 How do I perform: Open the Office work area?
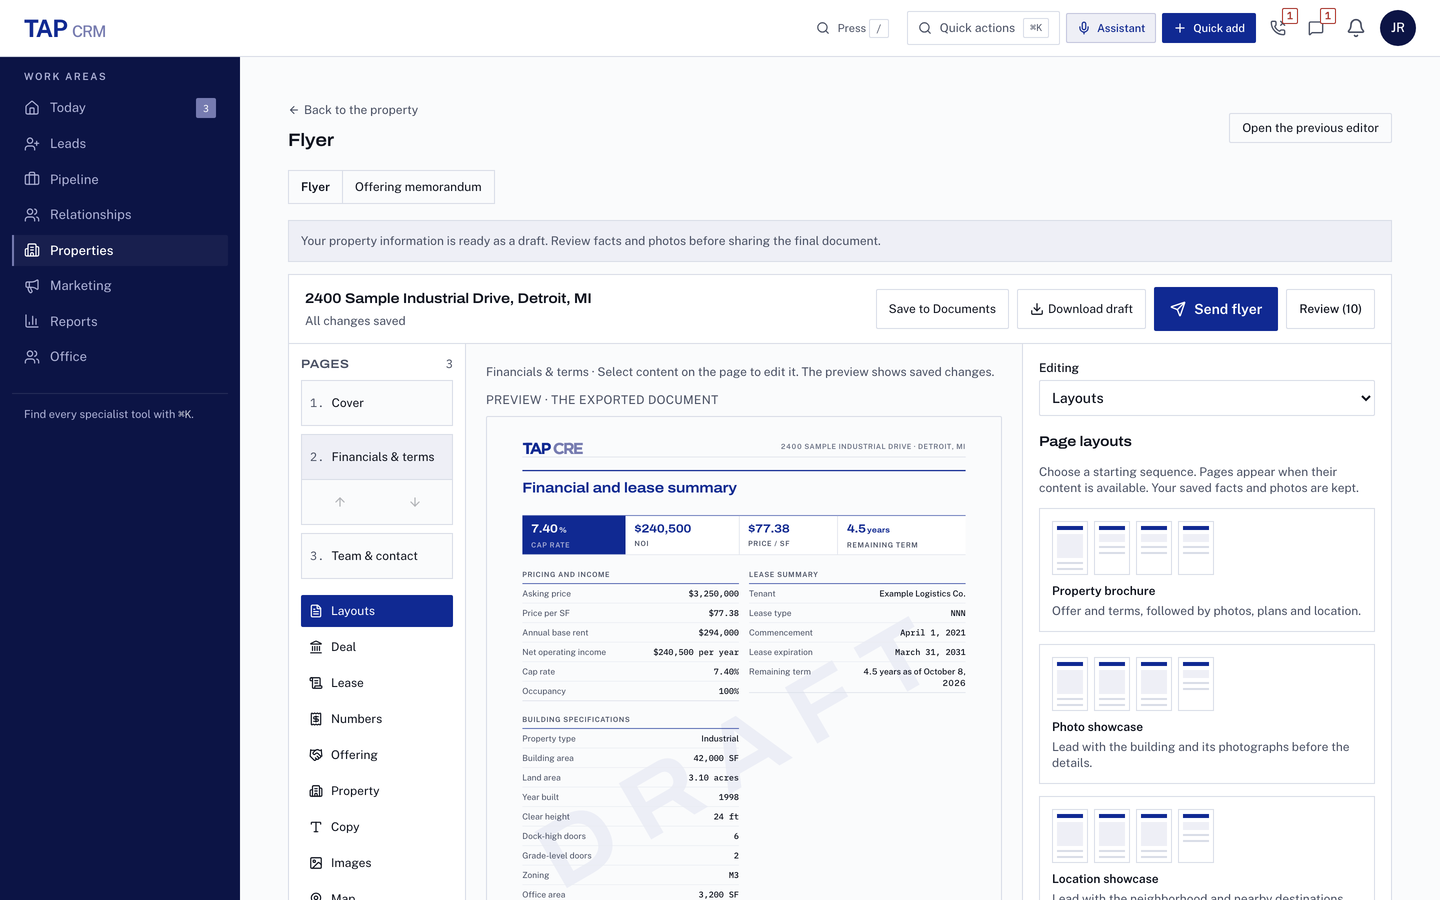point(120,357)
